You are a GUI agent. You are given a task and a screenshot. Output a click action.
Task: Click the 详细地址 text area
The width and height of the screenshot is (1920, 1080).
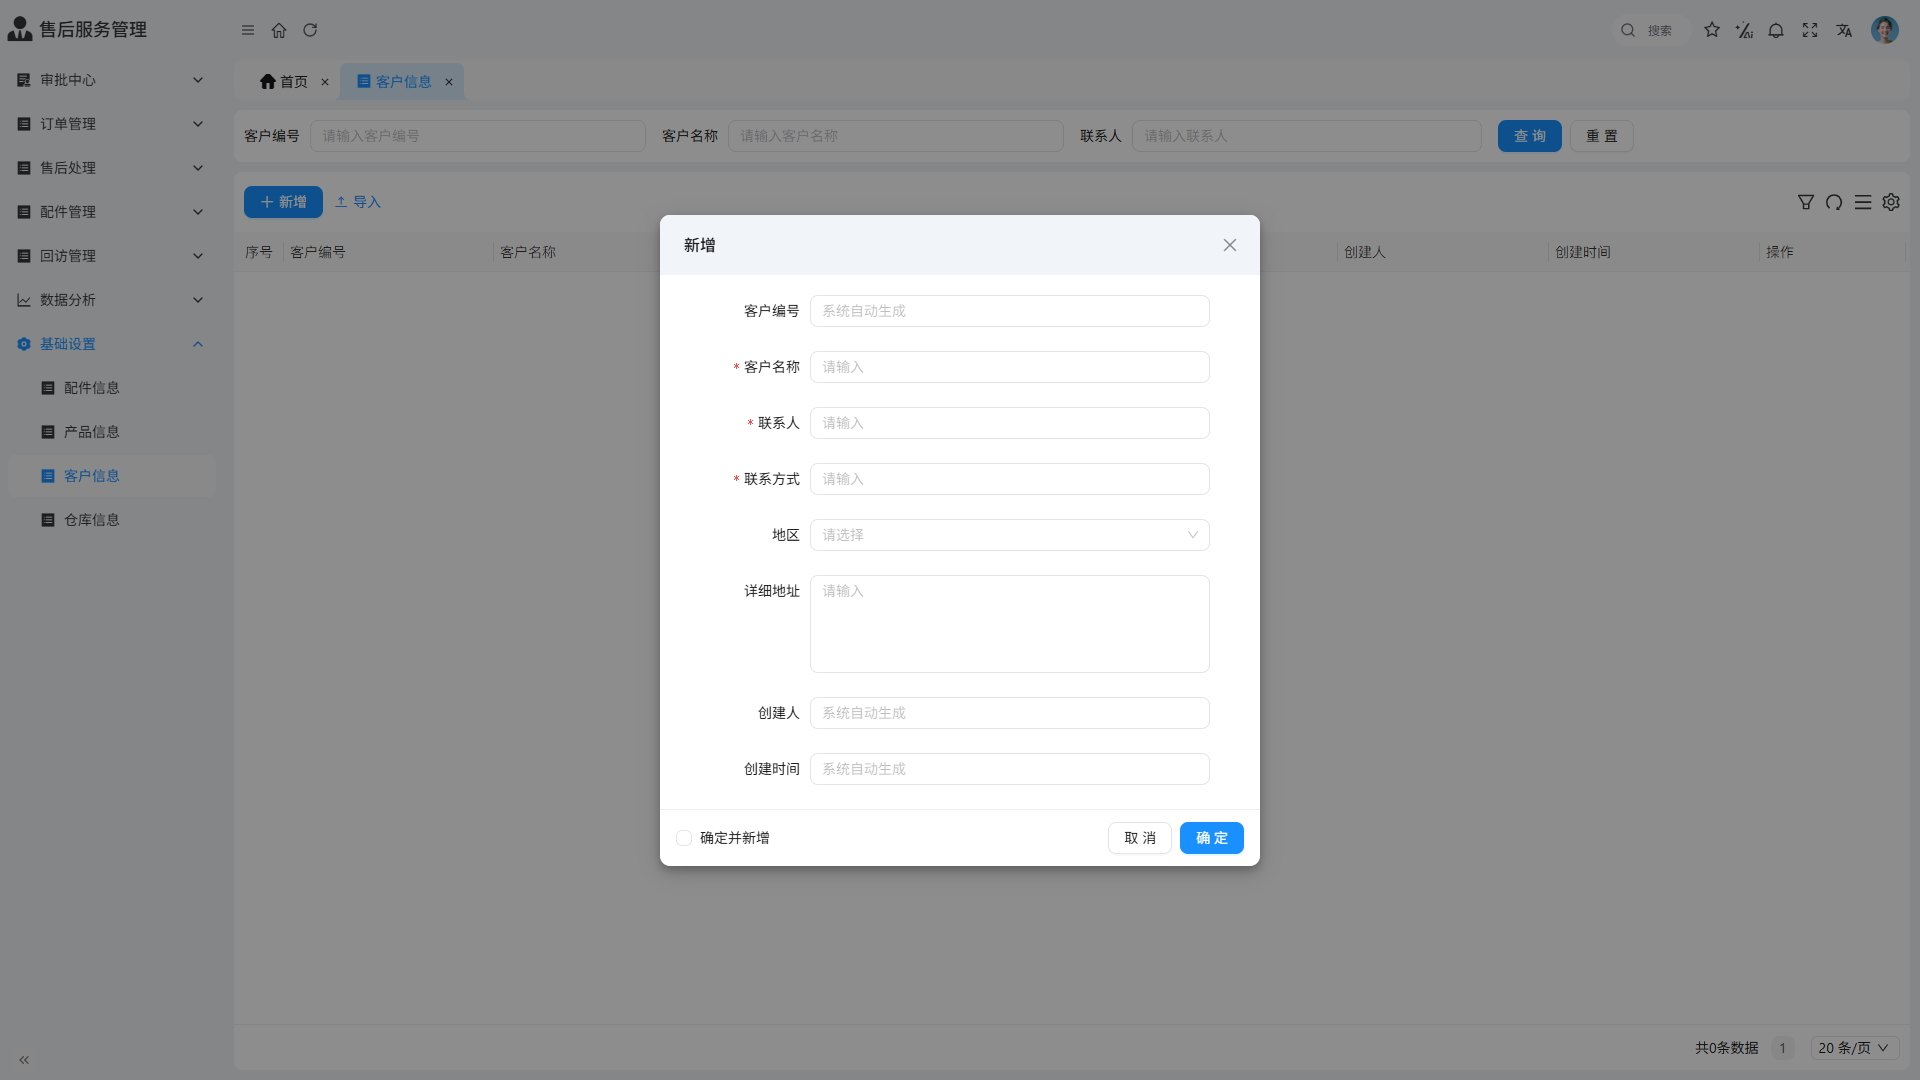coord(1010,624)
